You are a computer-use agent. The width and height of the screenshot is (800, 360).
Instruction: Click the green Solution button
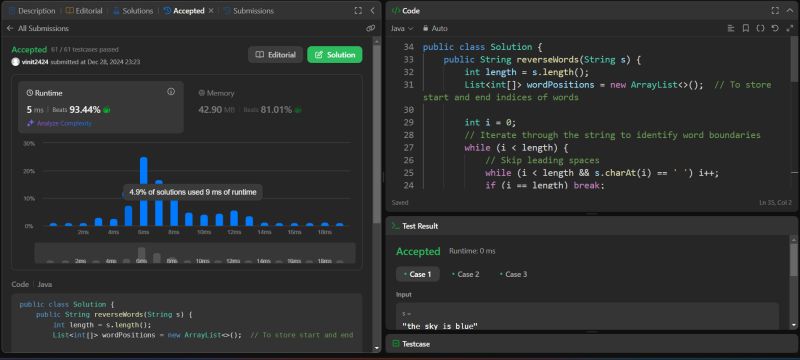coord(335,55)
